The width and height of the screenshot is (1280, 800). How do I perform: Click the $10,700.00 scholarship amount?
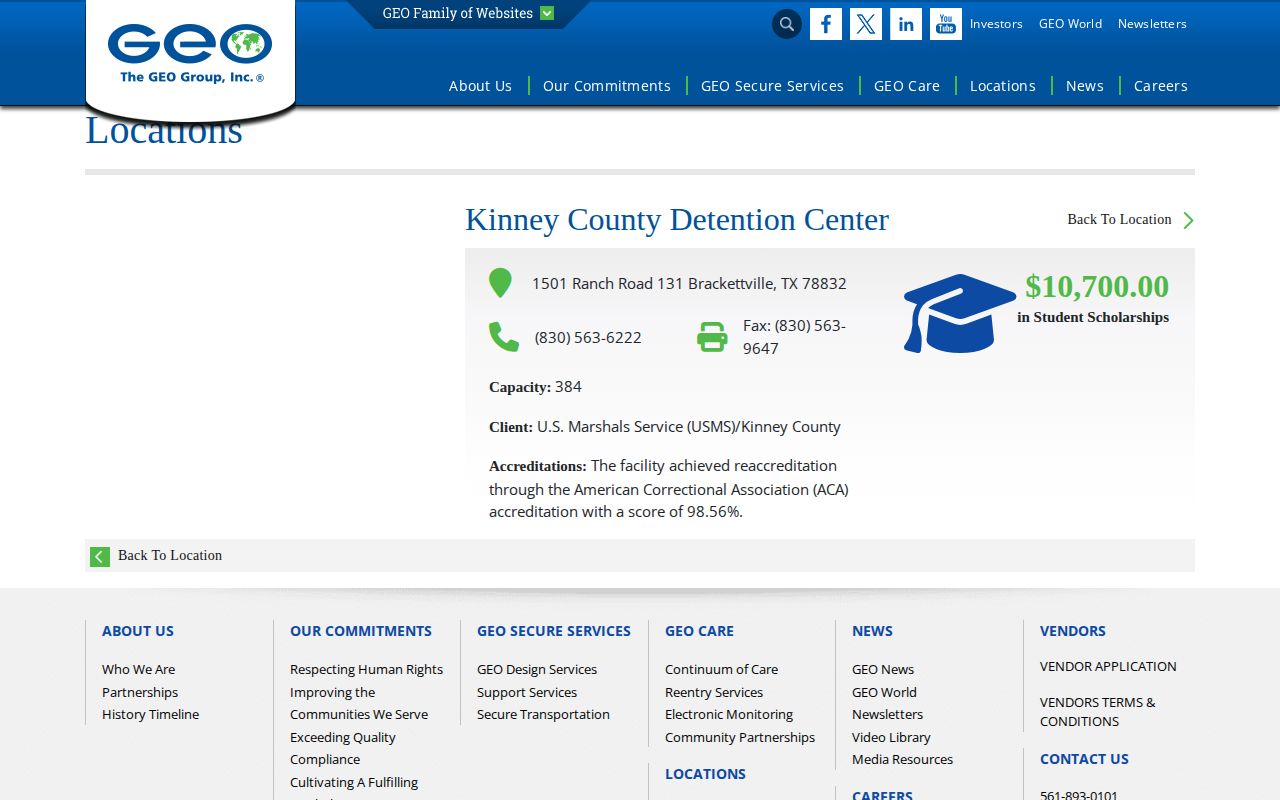pyautogui.click(x=1097, y=287)
